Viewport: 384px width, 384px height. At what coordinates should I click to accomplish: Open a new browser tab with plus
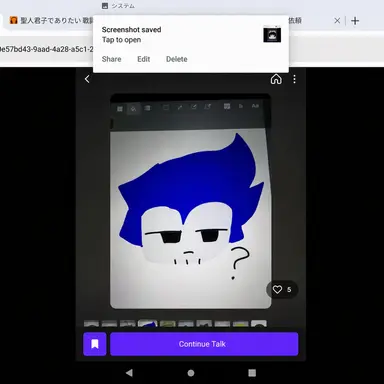(x=355, y=21)
